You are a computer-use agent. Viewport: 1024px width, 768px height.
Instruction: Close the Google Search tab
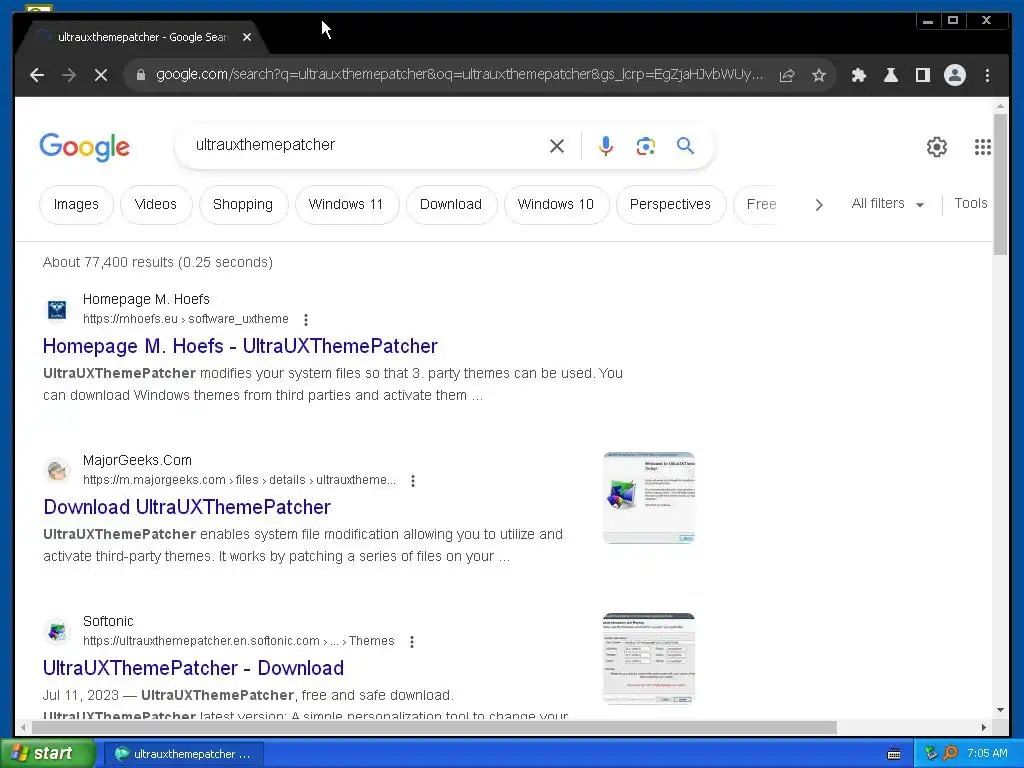[247, 37]
